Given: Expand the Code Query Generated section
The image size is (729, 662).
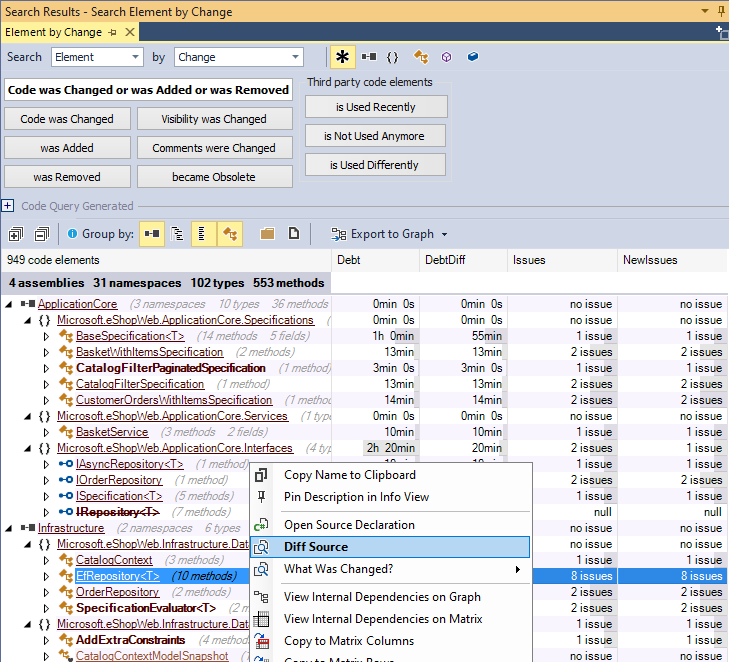Looking at the screenshot, I should (7, 205).
